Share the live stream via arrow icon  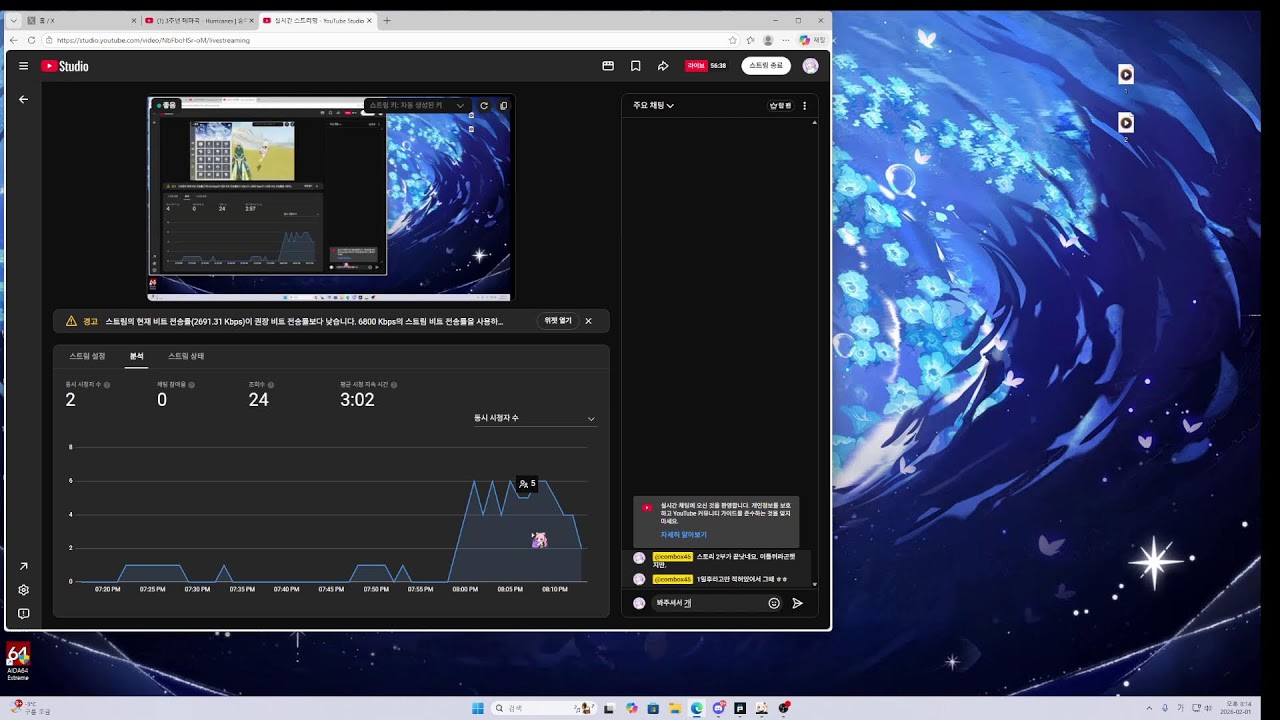point(663,66)
